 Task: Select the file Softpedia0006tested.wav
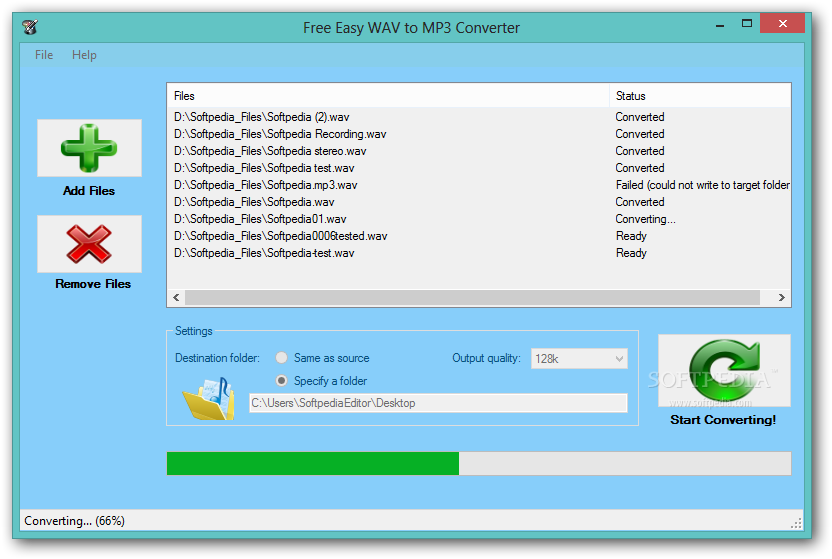coord(281,235)
